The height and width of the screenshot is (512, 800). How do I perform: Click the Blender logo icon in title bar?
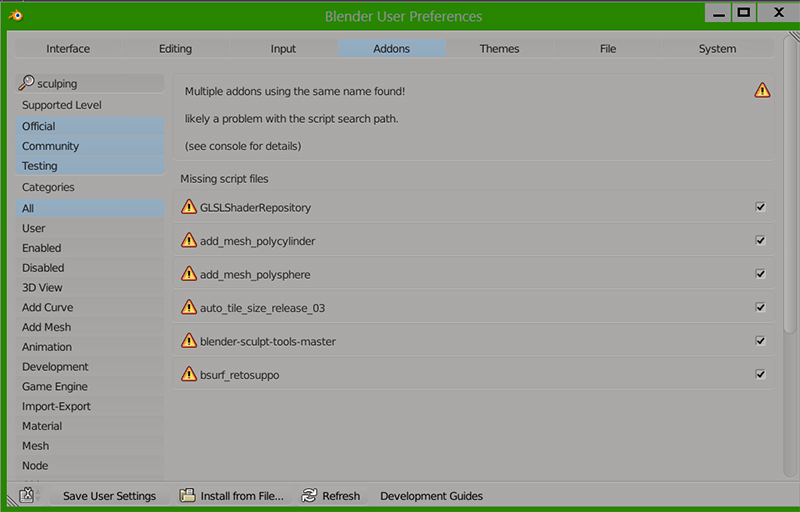pyautogui.click(x=16, y=15)
